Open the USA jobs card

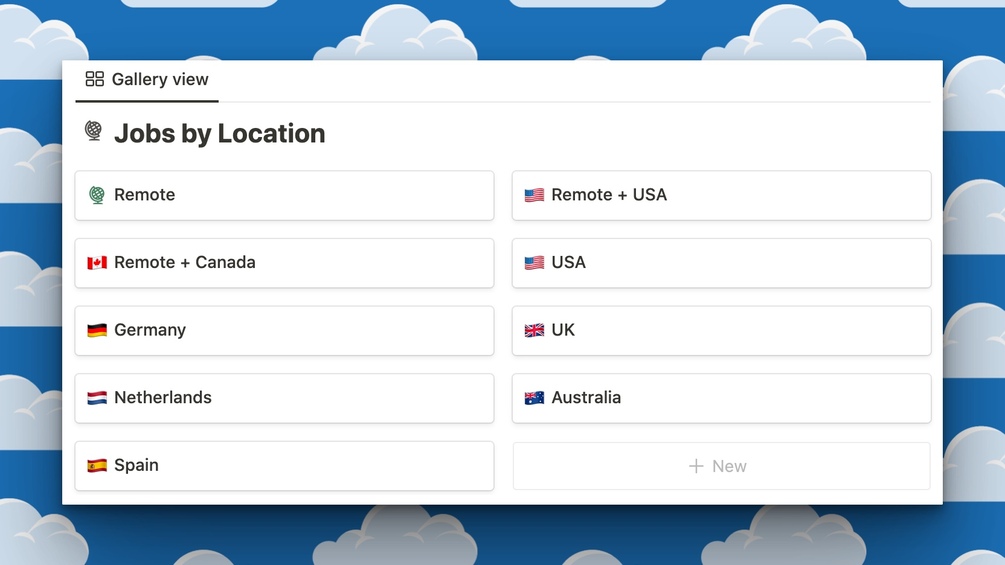(x=721, y=263)
